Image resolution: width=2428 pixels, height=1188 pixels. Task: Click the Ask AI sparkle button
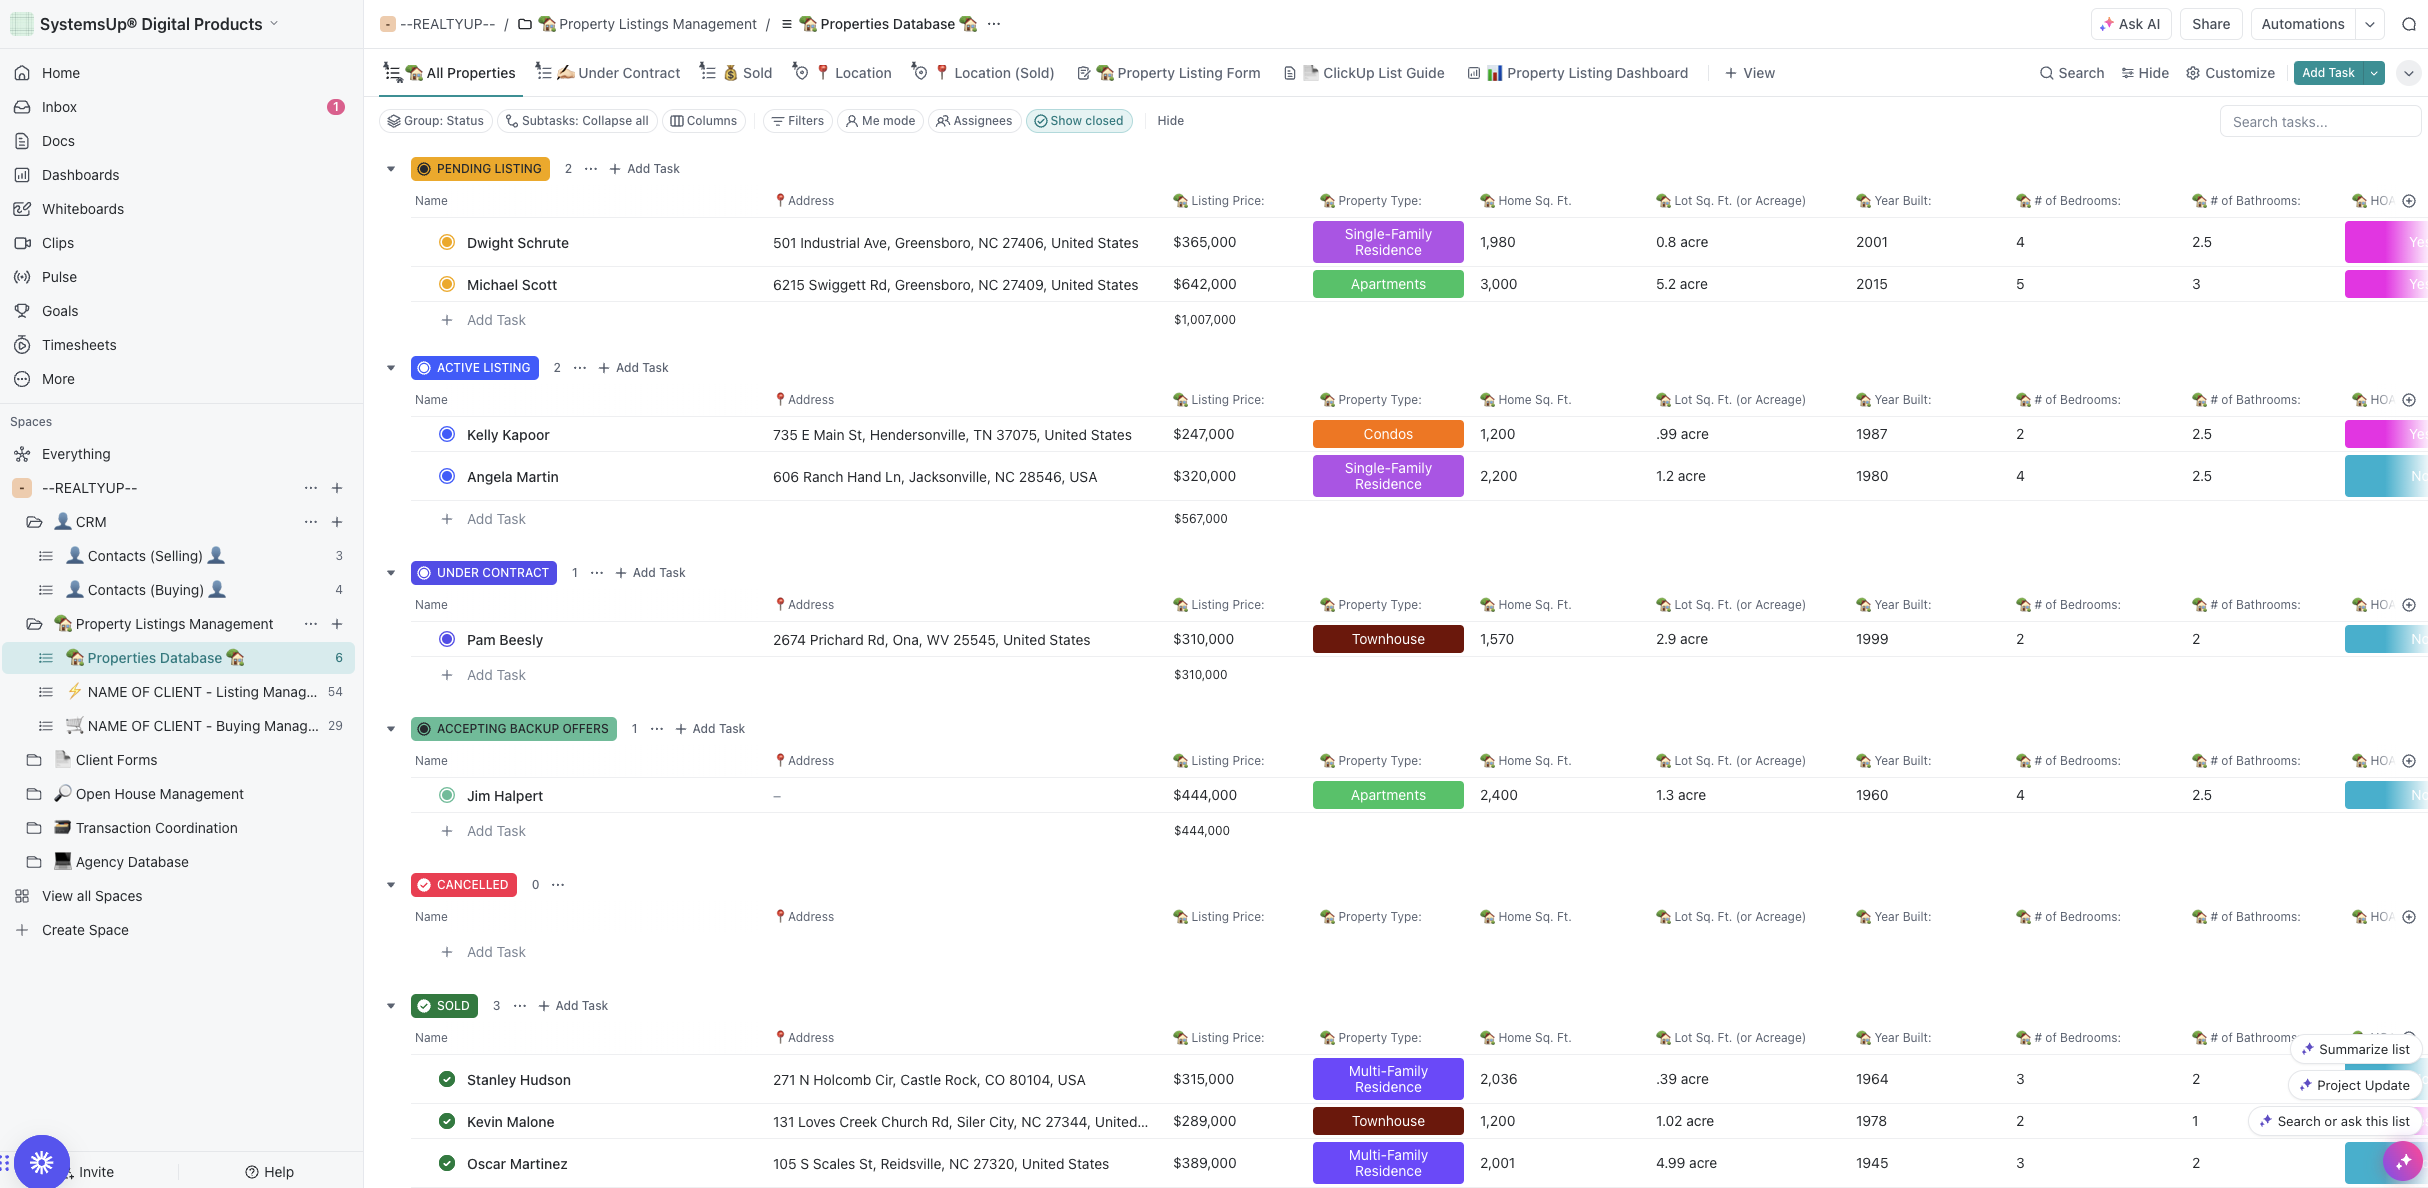[x=2130, y=24]
